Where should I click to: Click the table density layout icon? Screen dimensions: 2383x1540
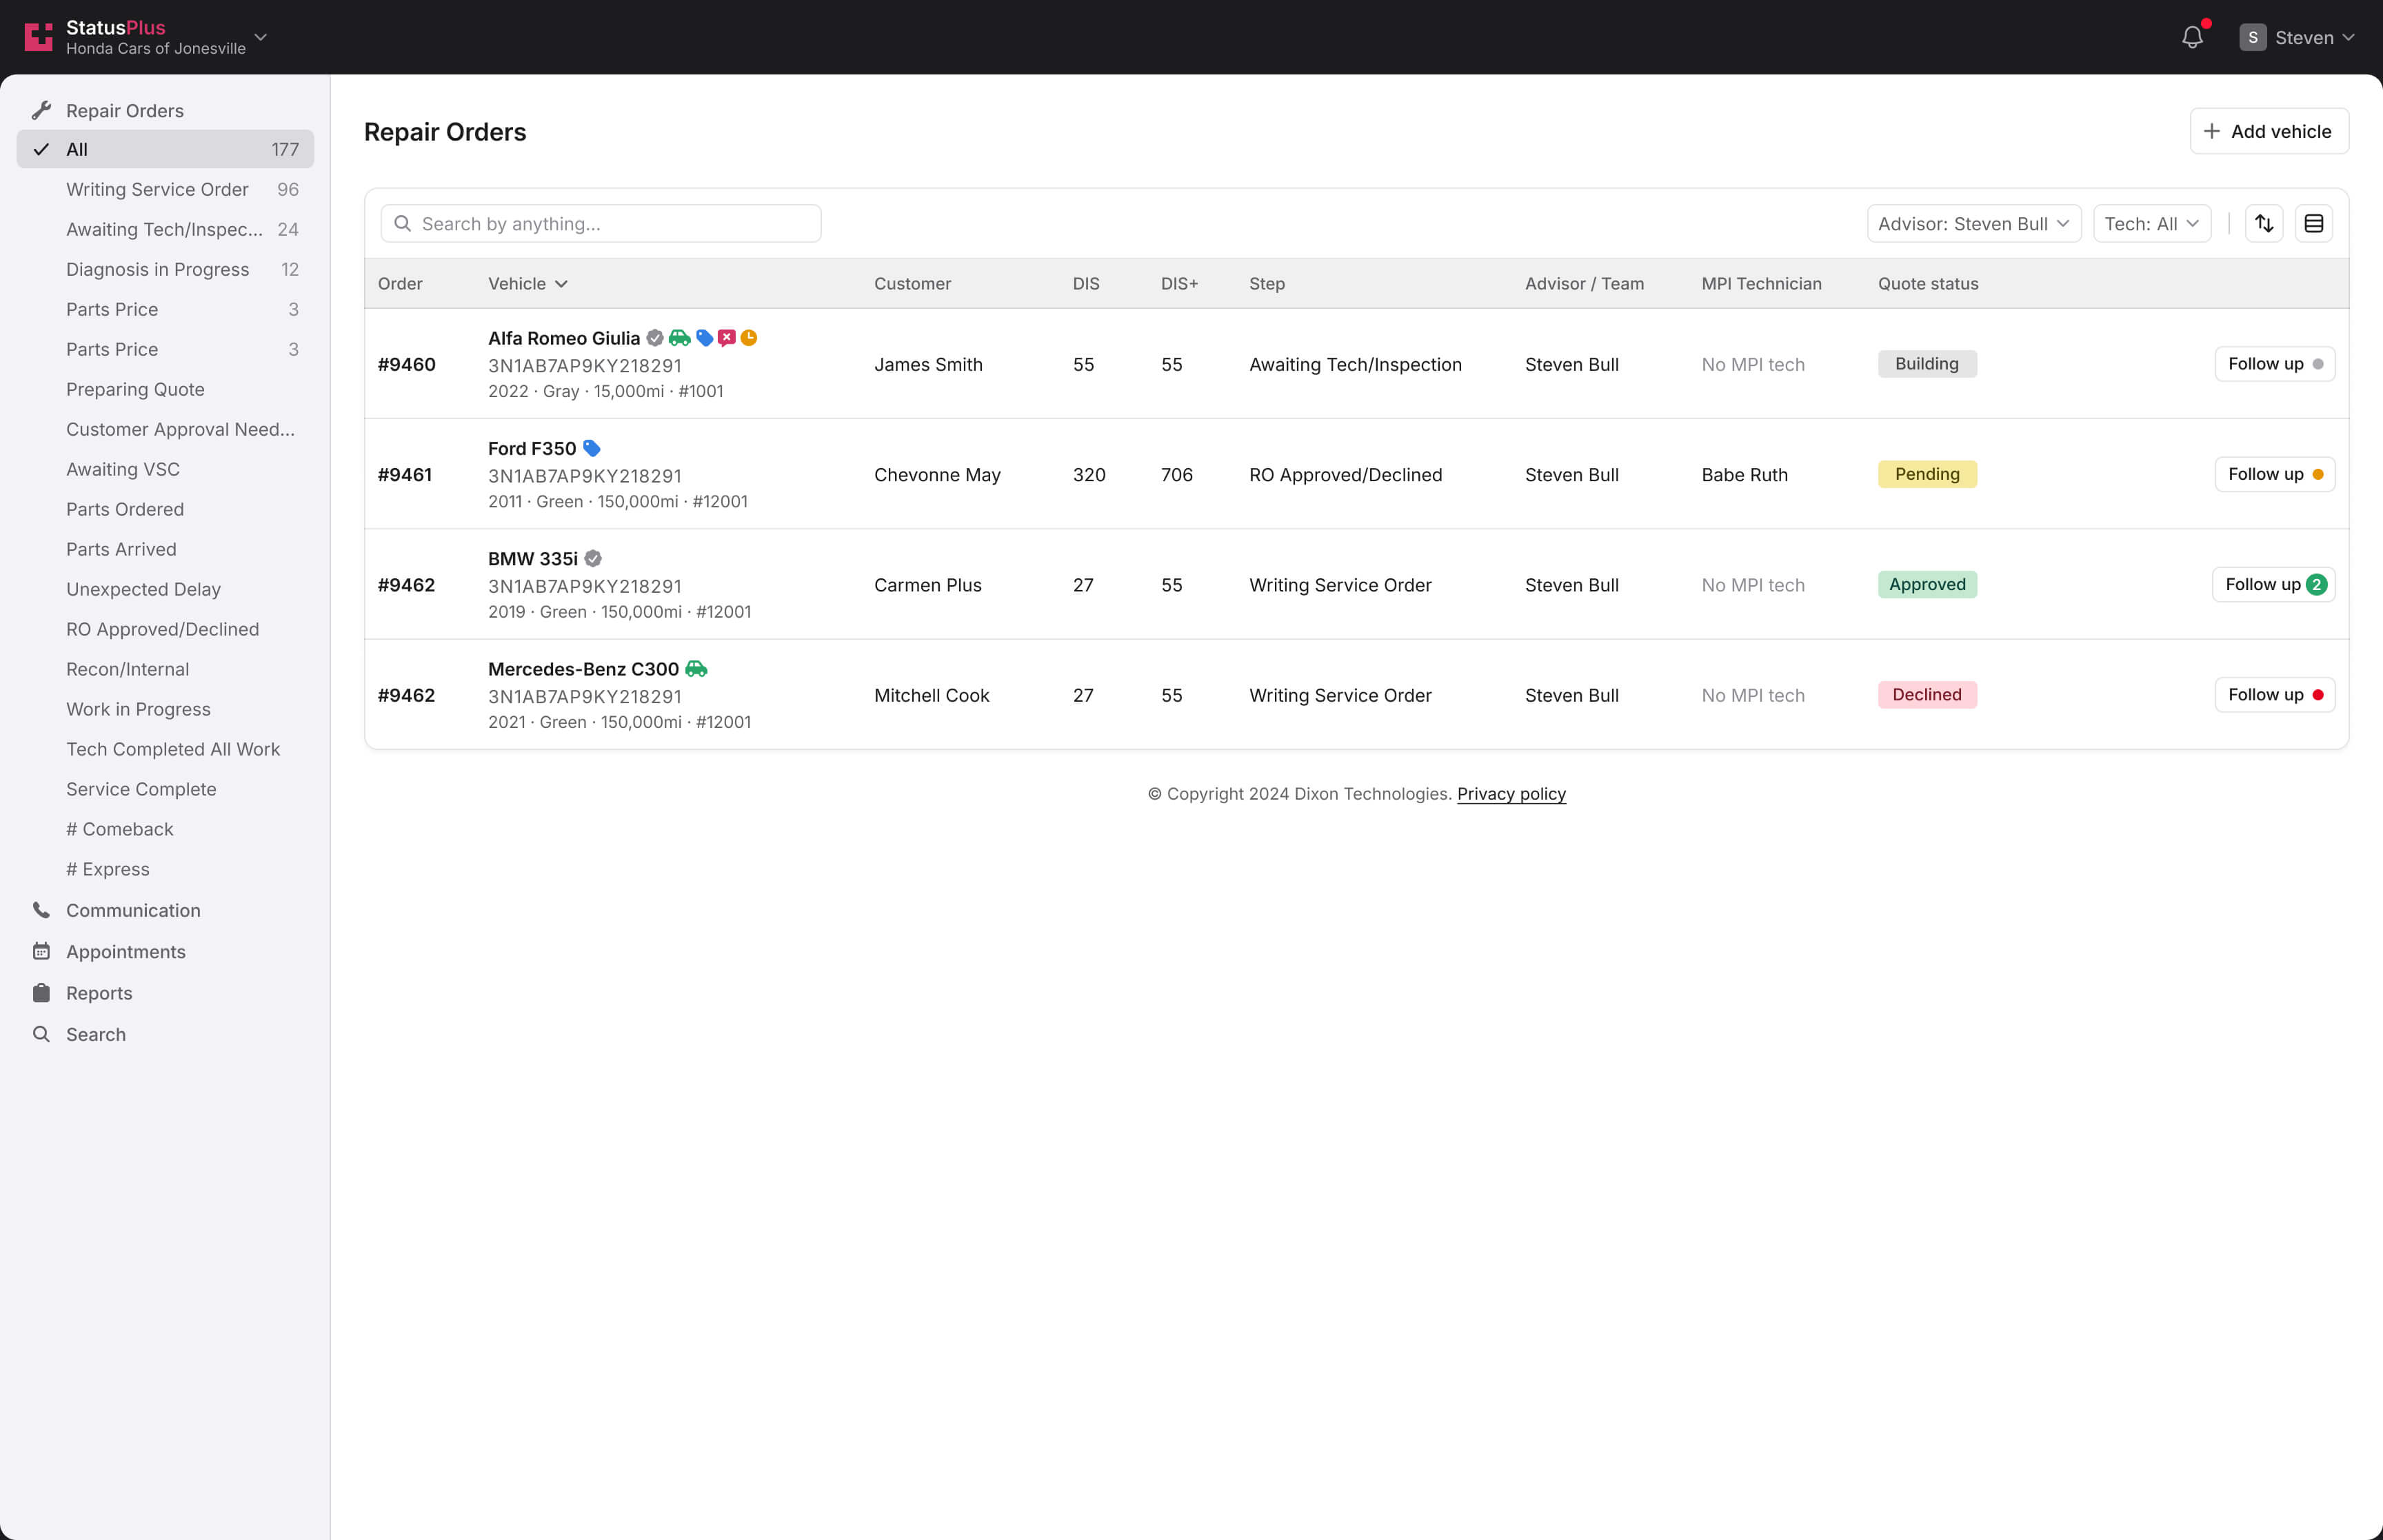[2313, 224]
